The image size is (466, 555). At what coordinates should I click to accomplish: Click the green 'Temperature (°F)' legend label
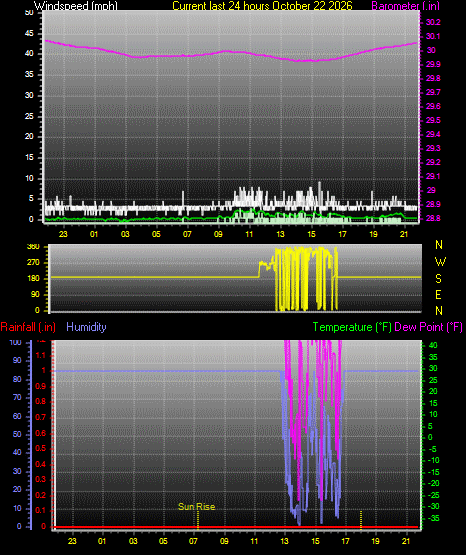click(x=352, y=327)
